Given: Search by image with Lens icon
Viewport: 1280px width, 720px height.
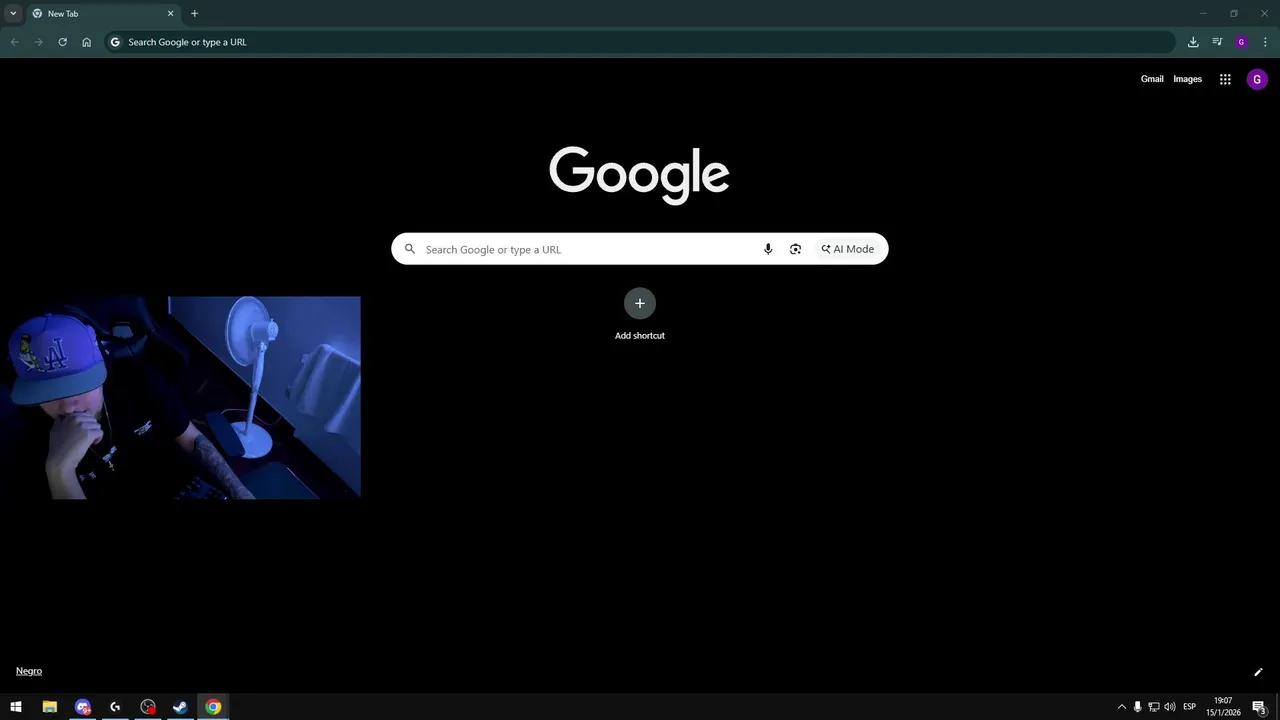Looking at the screenshot, I should [x=795, y=249].
